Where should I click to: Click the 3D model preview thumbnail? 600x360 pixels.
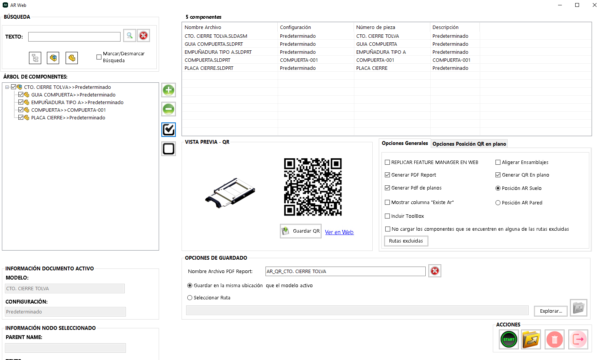230,192
